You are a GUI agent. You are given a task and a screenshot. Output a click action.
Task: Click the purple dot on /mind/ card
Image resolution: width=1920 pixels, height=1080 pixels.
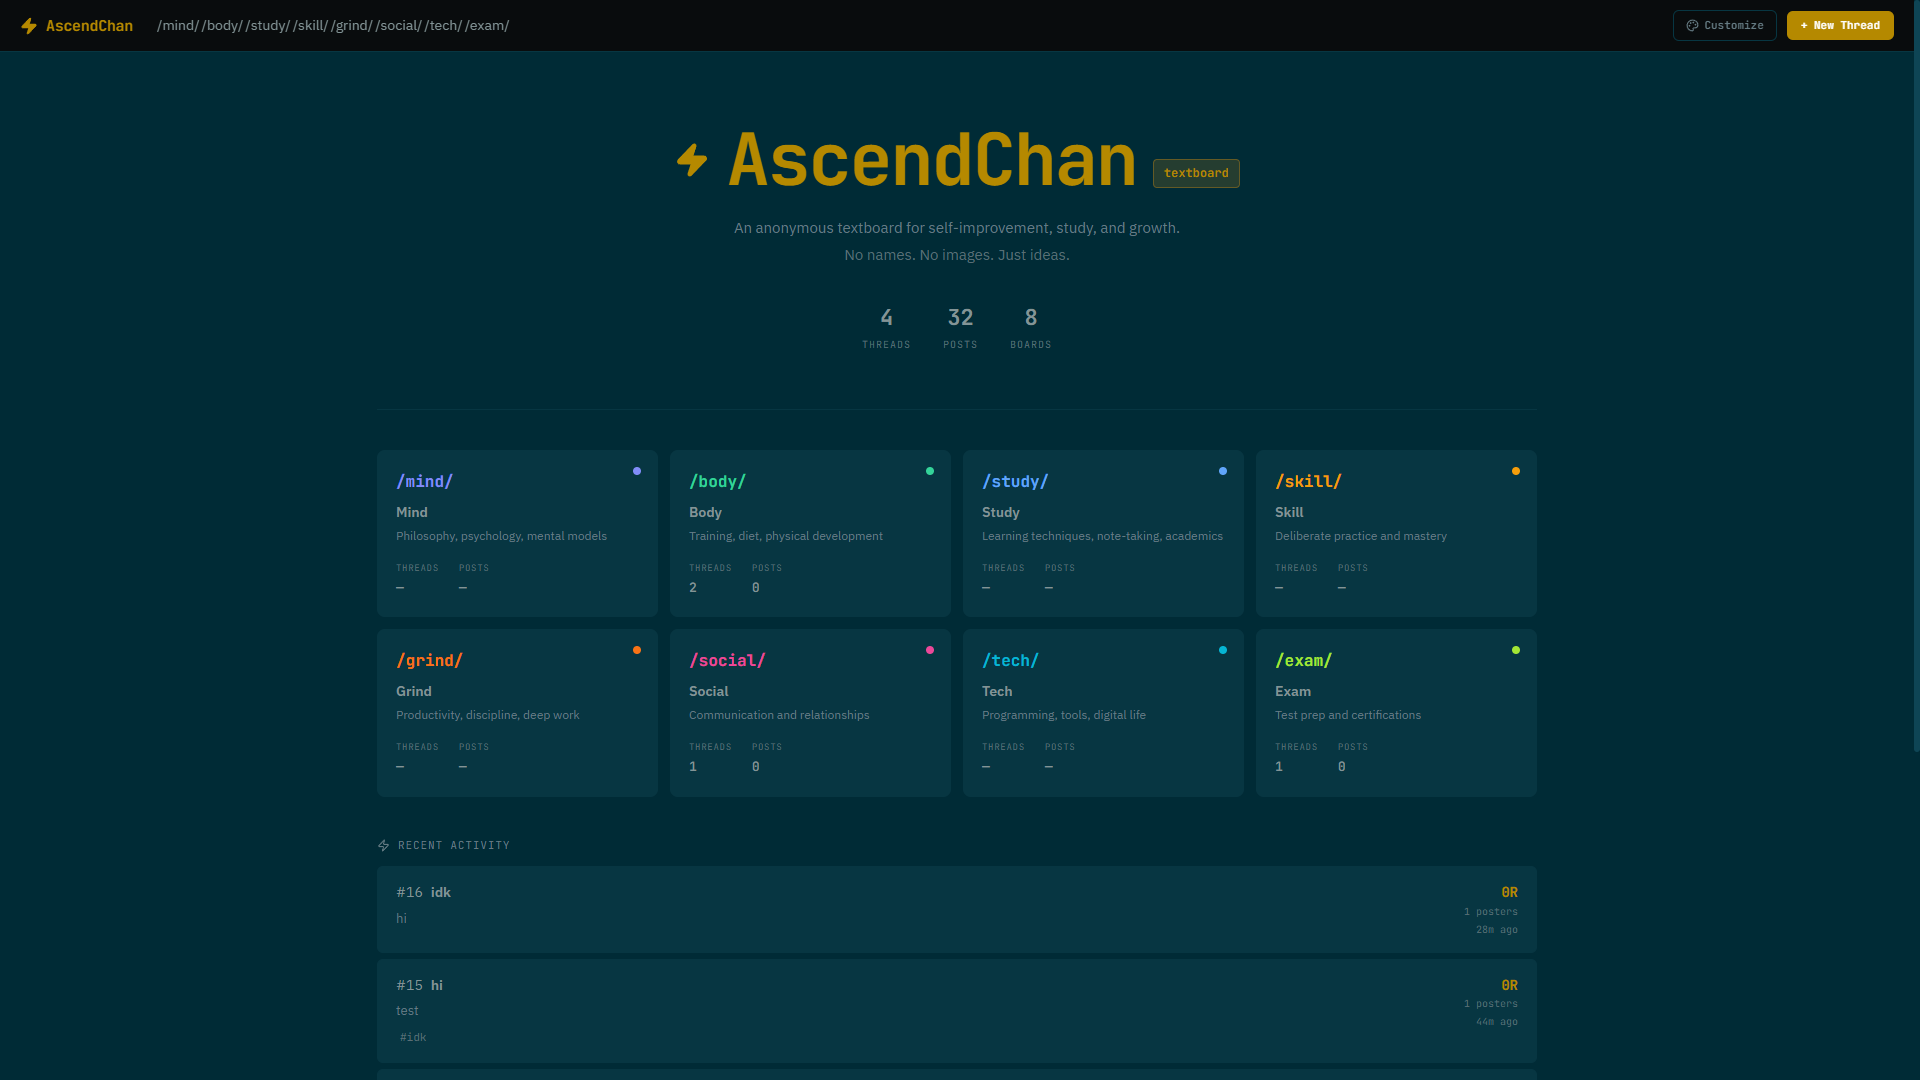click(637, 471)
